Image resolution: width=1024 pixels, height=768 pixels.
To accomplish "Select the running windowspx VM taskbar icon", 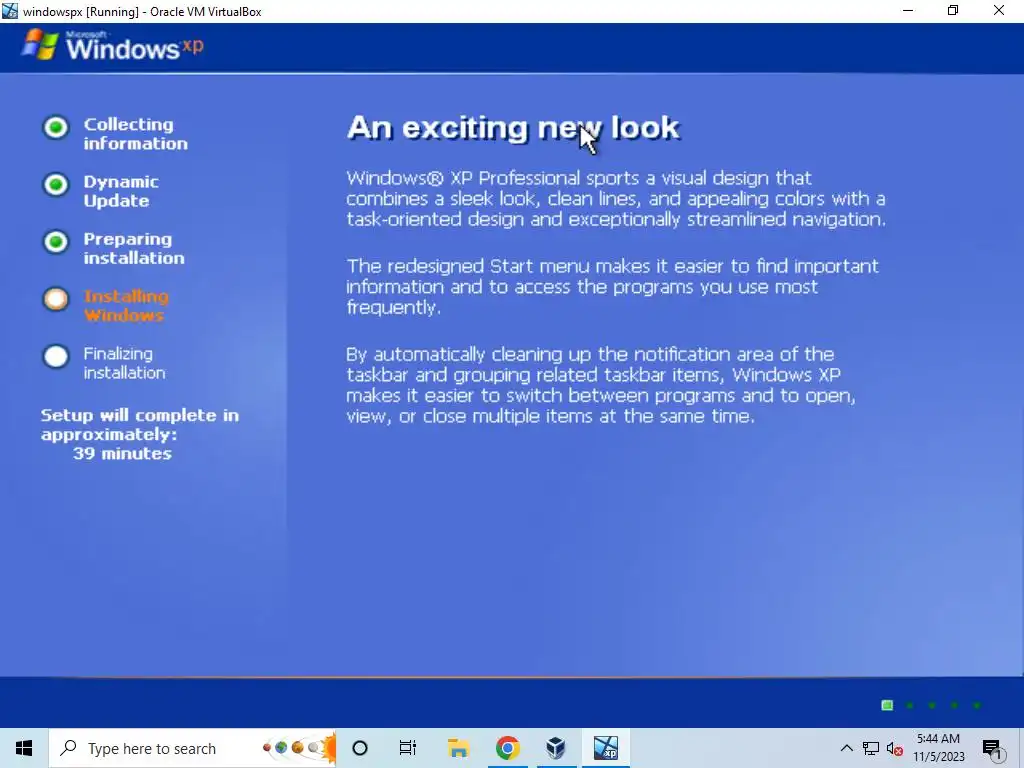I will (x=605, y=748).
